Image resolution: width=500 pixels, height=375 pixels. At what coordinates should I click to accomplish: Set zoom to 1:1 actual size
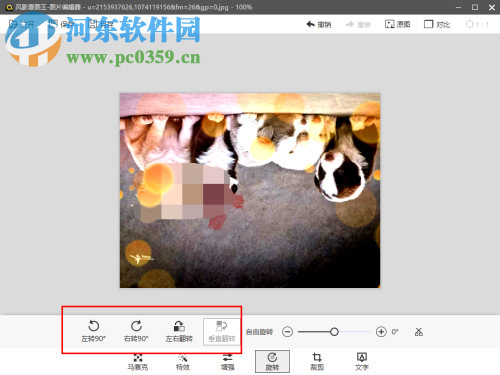click(477, 24)
